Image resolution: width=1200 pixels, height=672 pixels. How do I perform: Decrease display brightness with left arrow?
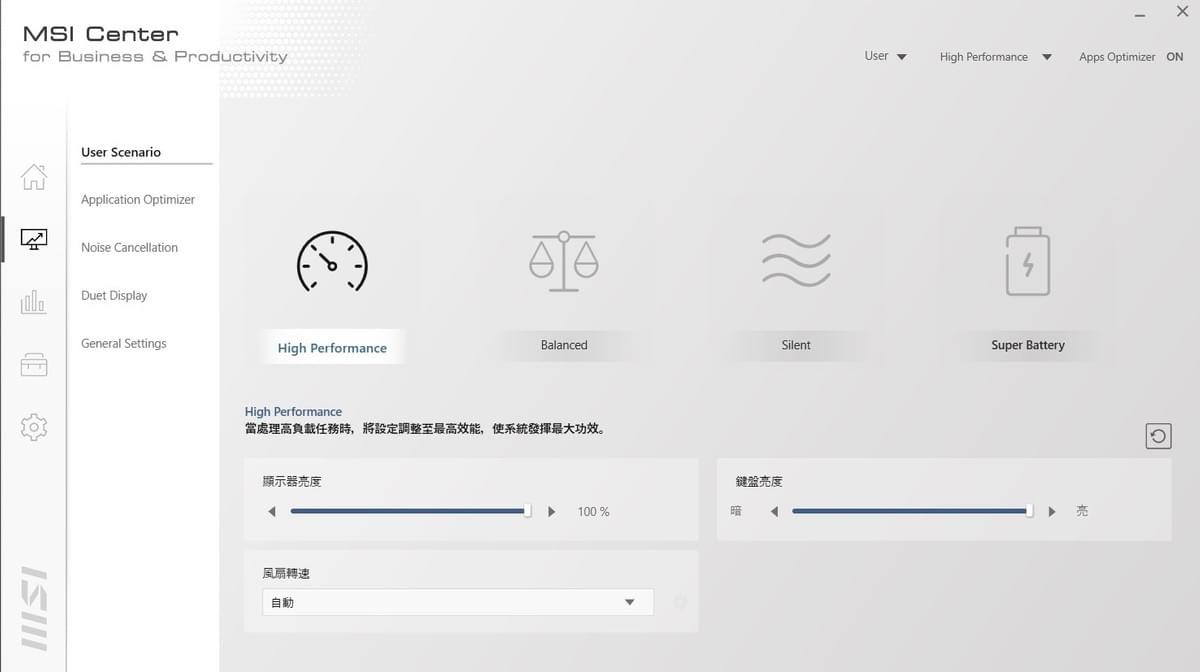(272, 512)
